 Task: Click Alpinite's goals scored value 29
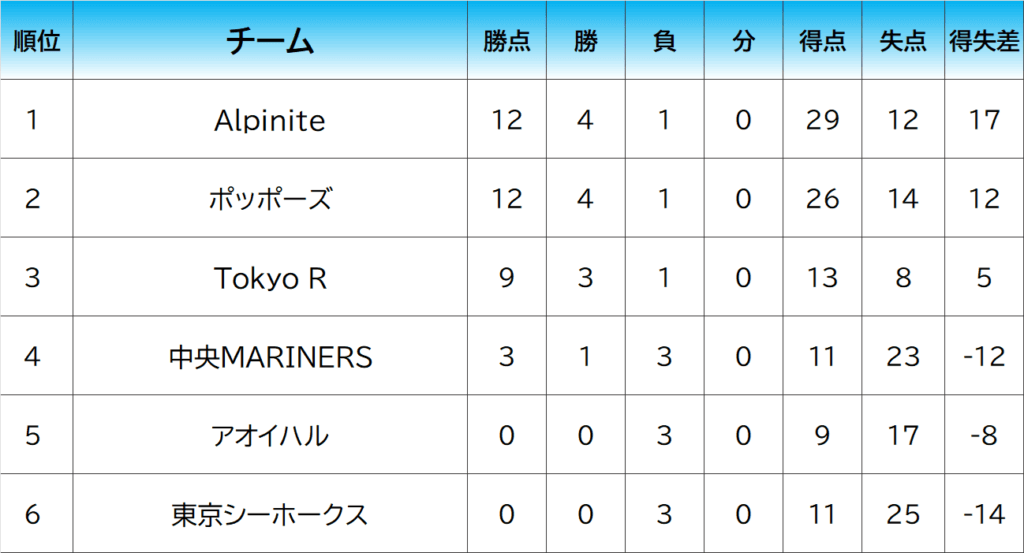point(822,120)
